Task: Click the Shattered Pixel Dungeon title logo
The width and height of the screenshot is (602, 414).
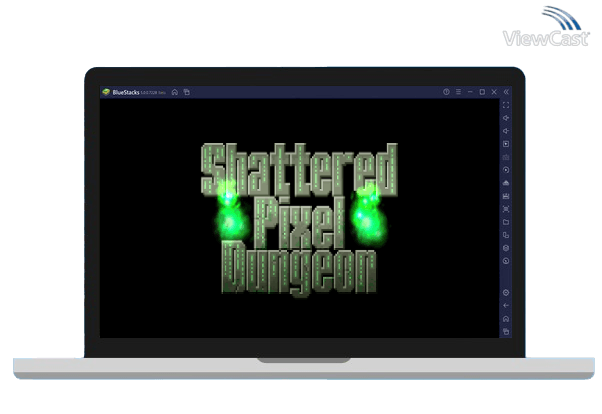Action: 299,220
